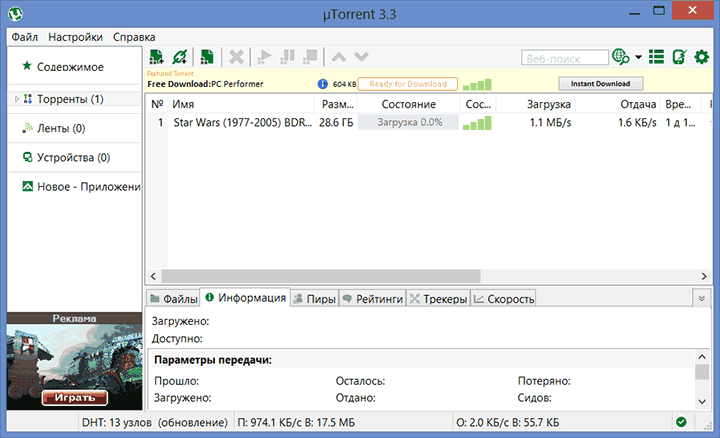Click the Ready for Download bar

point(408,84)
